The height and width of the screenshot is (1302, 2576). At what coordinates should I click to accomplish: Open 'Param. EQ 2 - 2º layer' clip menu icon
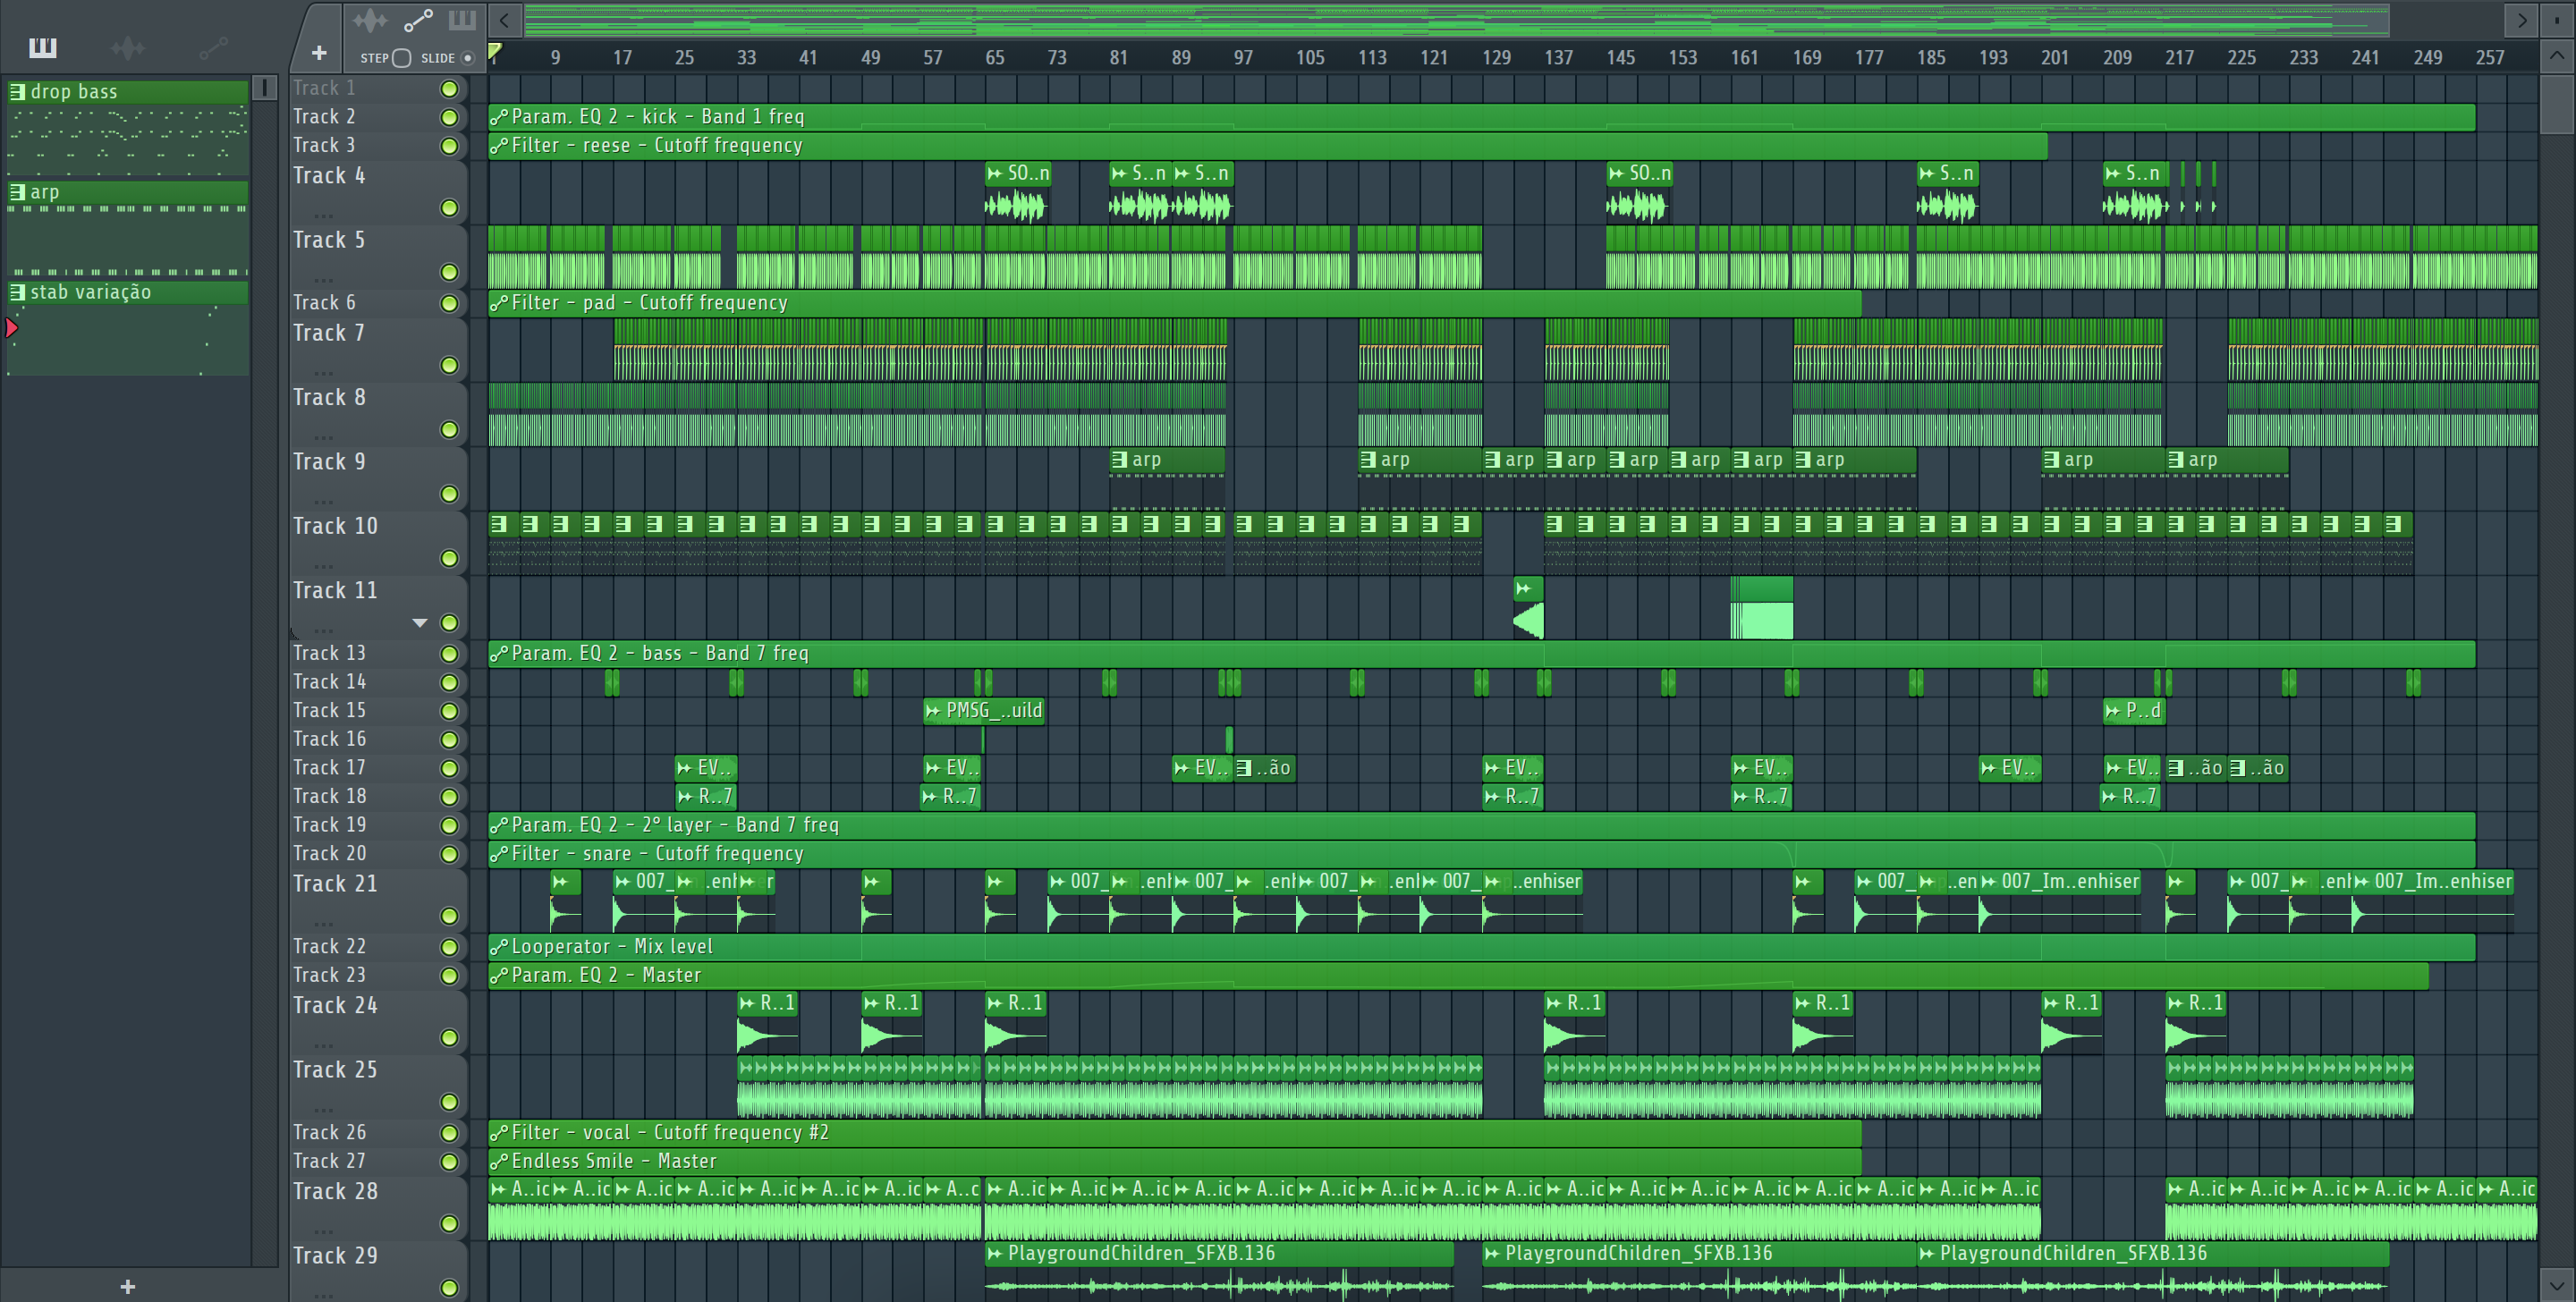pos(499,826)
